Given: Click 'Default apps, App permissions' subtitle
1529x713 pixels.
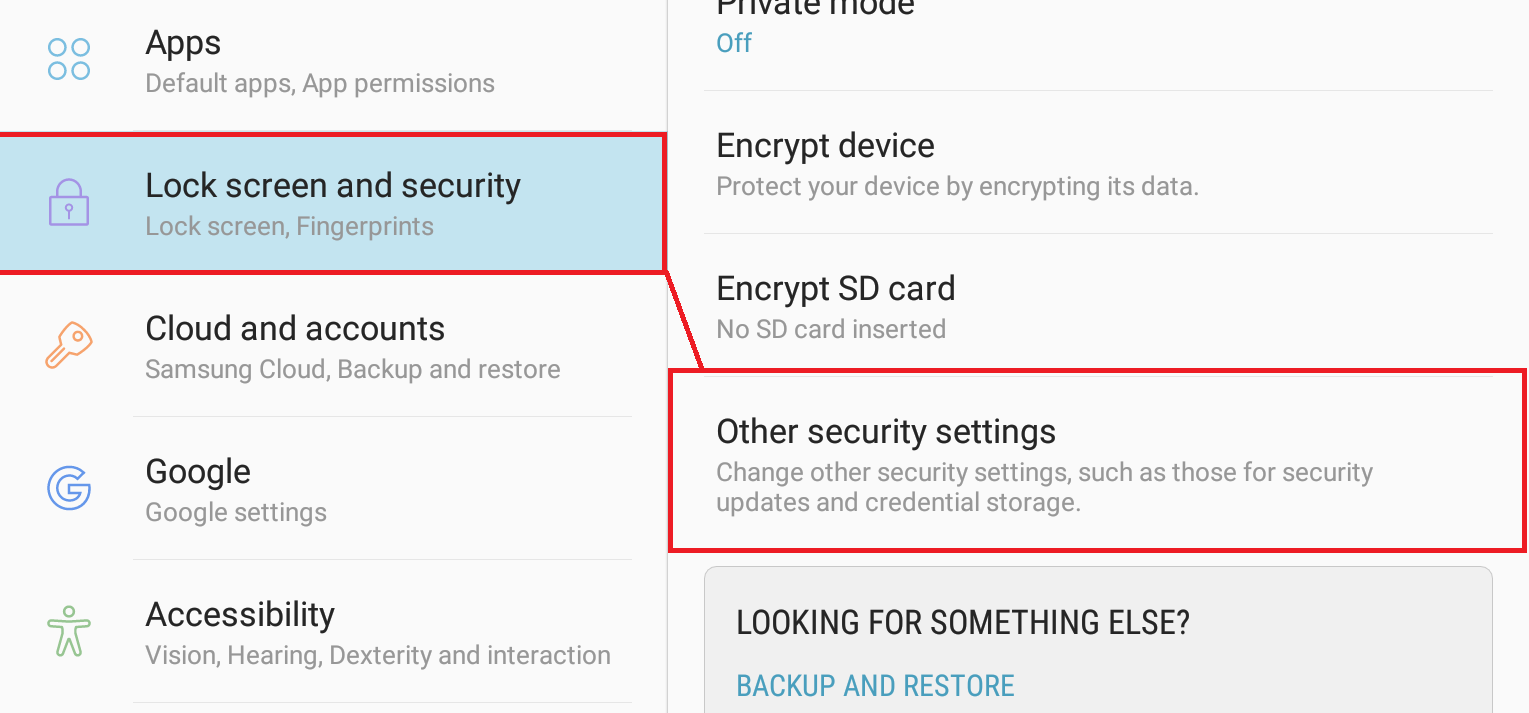Looking at the screenshot, I should point(320,83).
